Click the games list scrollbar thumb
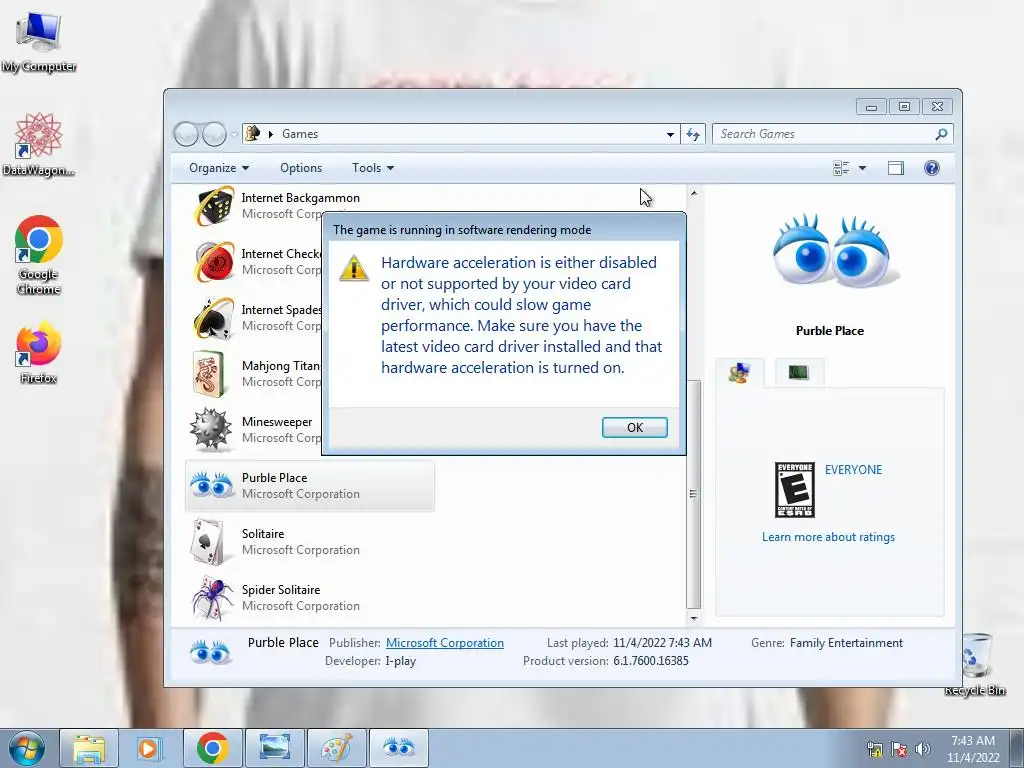Image resolution: width=1024 pixels, height=768 pixels. pos(694,494)
